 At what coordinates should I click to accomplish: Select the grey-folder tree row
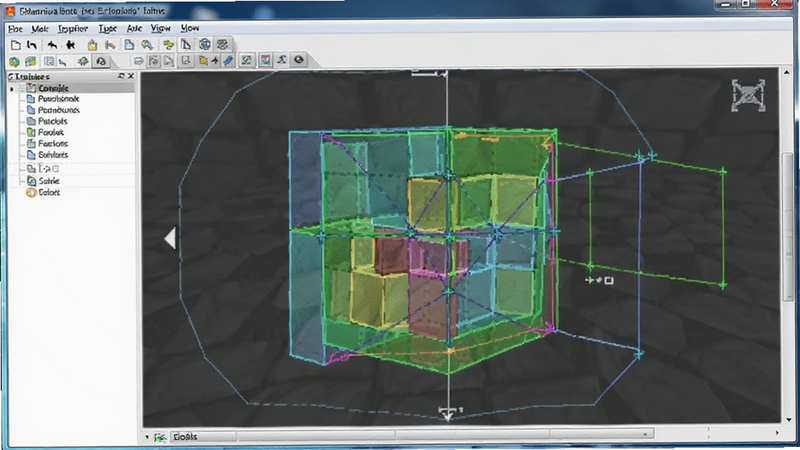(47, 121)
